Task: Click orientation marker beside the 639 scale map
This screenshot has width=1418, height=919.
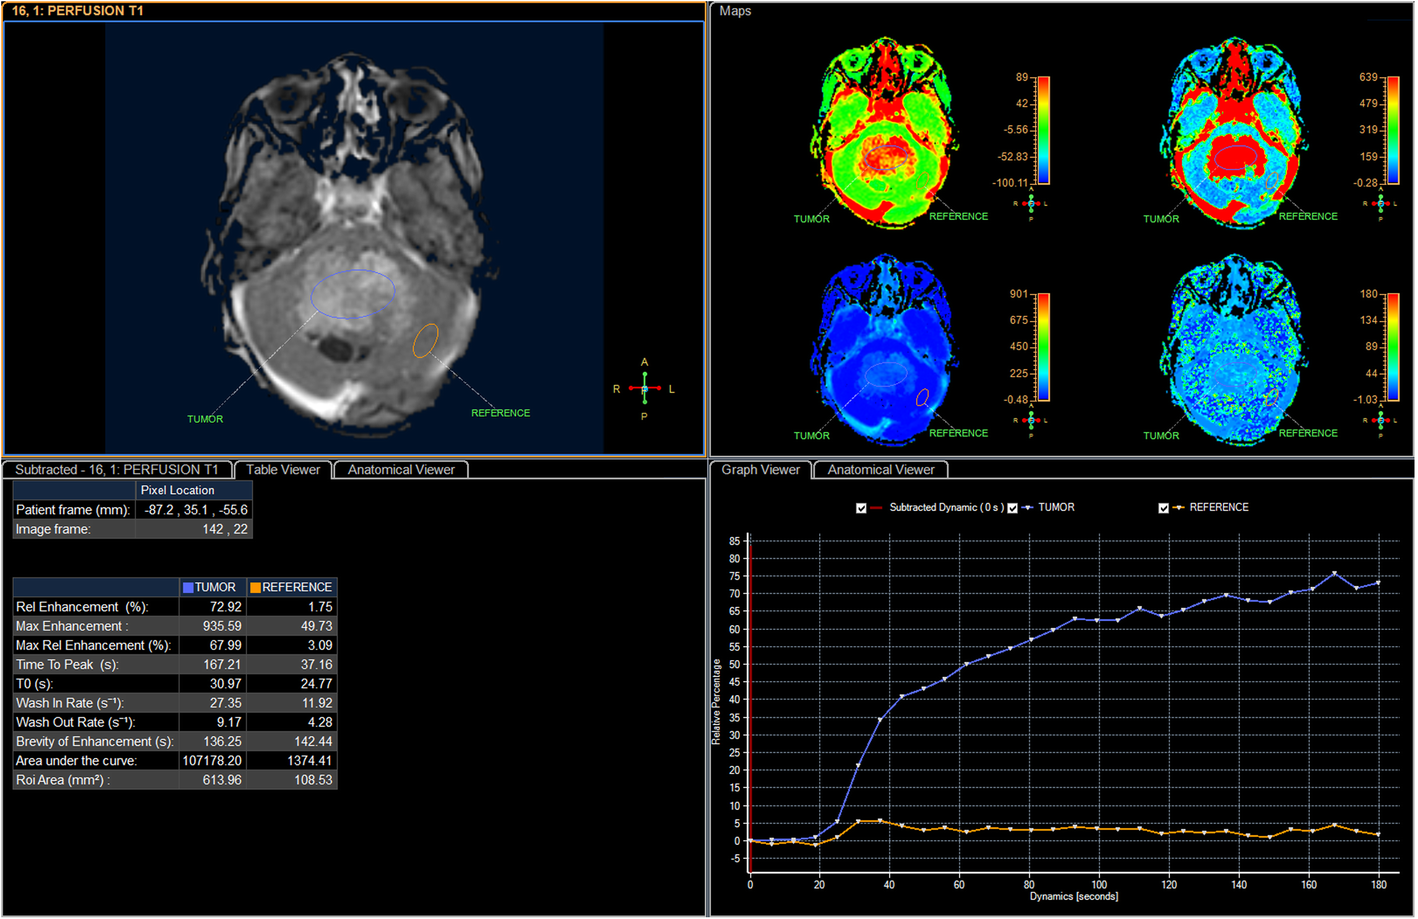Action: coord(1381,203)
